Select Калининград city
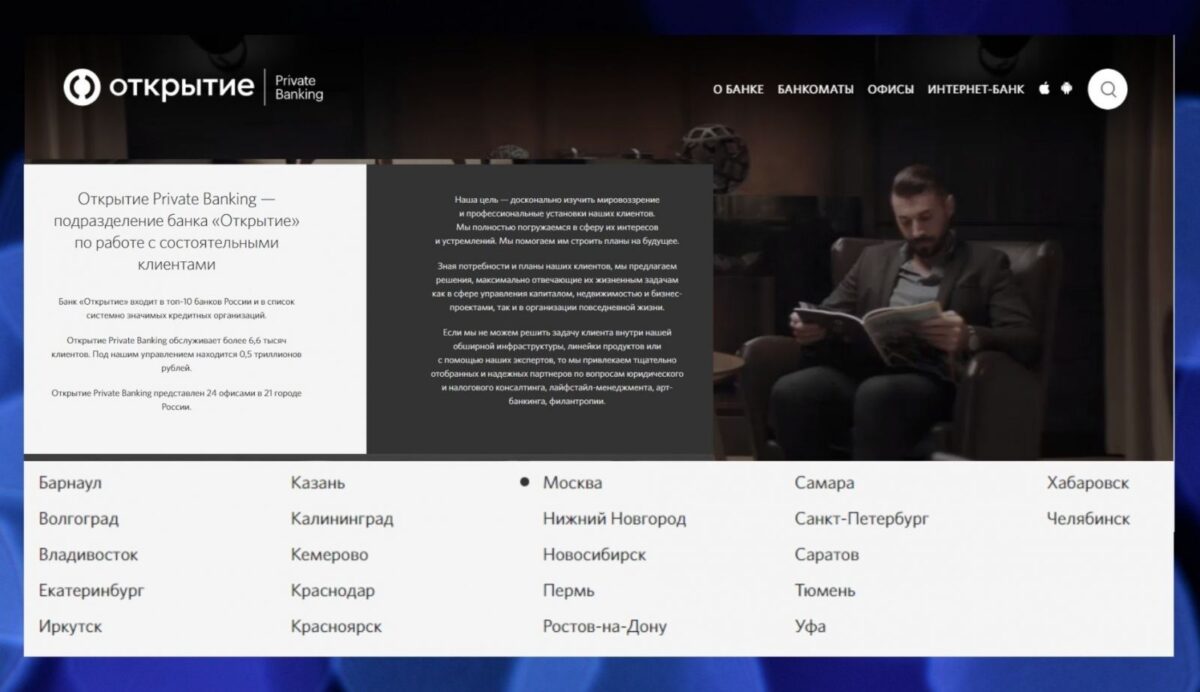Viewport: 1200px width, 692px height. (x=342, y=519)
